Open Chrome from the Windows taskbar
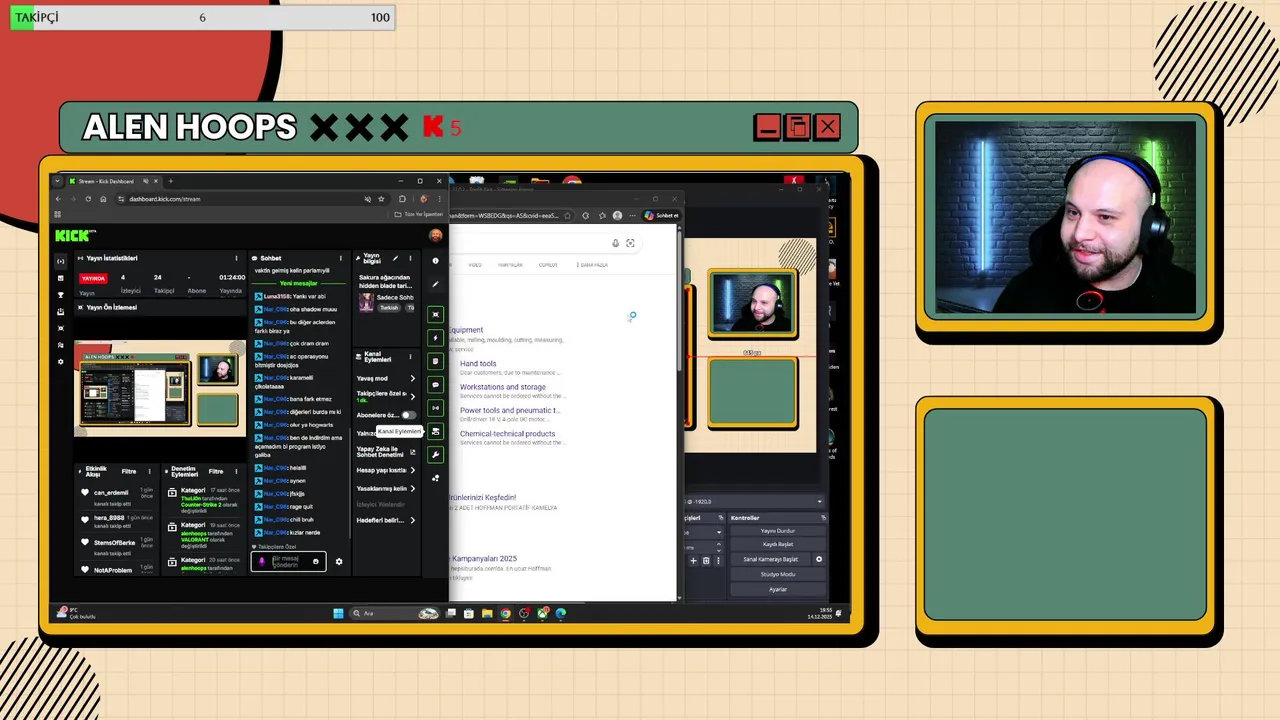Screen dimensions: 1280x720 click(505, 613)
